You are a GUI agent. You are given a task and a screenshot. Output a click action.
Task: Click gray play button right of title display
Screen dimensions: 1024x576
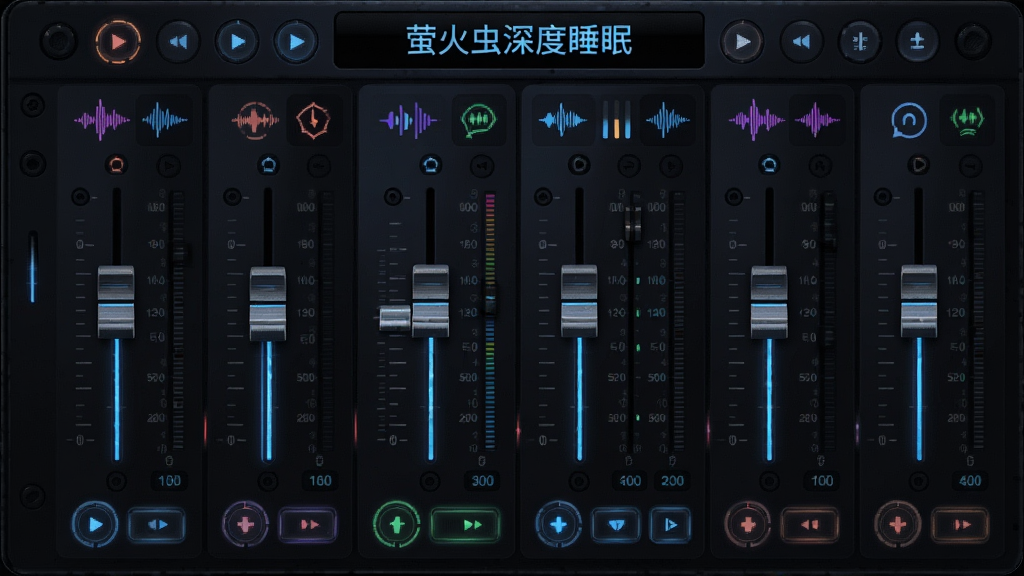point(742,42)
